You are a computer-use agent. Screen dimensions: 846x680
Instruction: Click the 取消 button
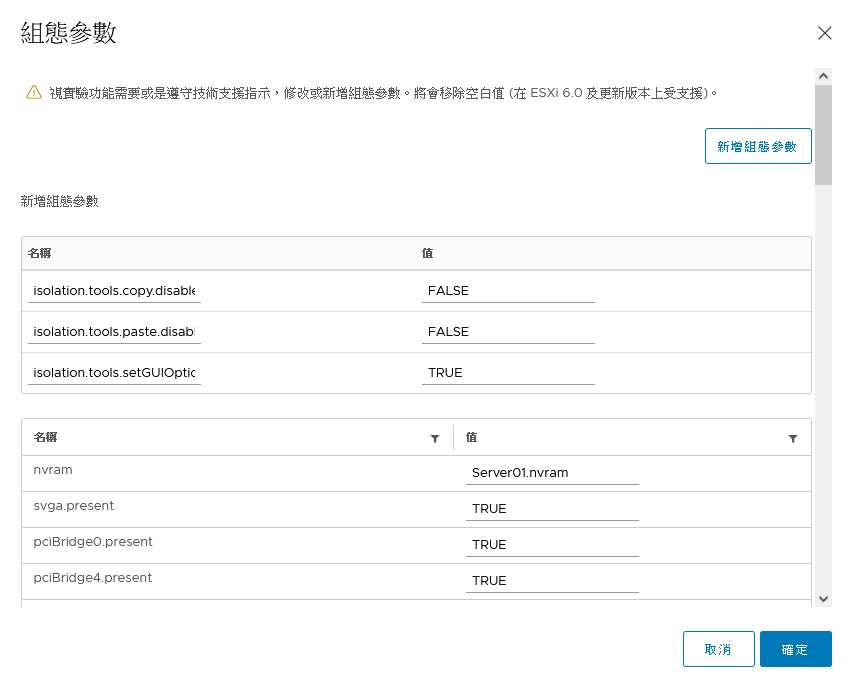(718, 649)
